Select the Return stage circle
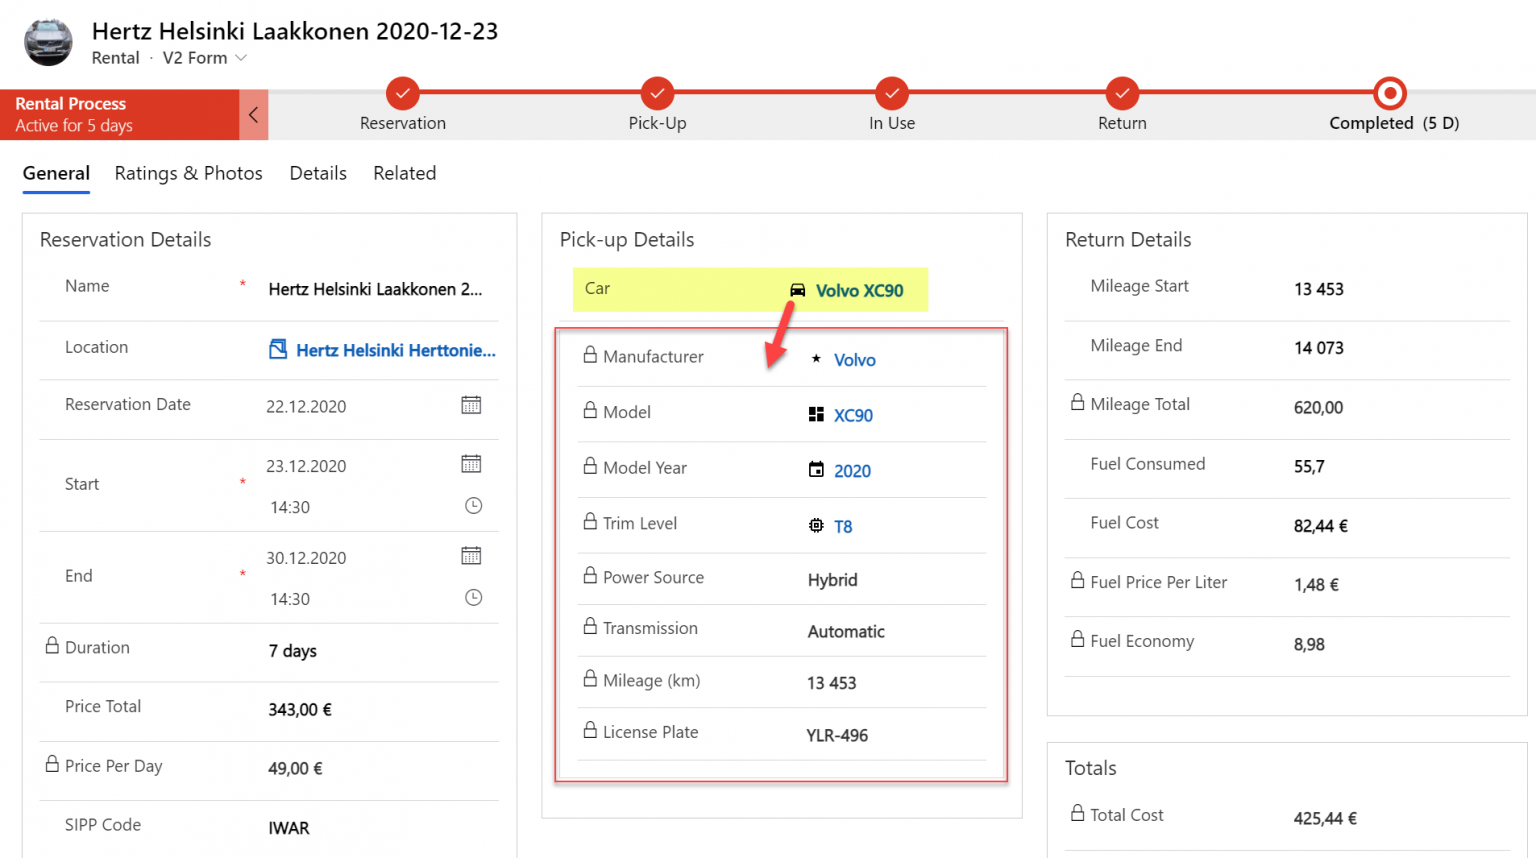 (1122, 93)
